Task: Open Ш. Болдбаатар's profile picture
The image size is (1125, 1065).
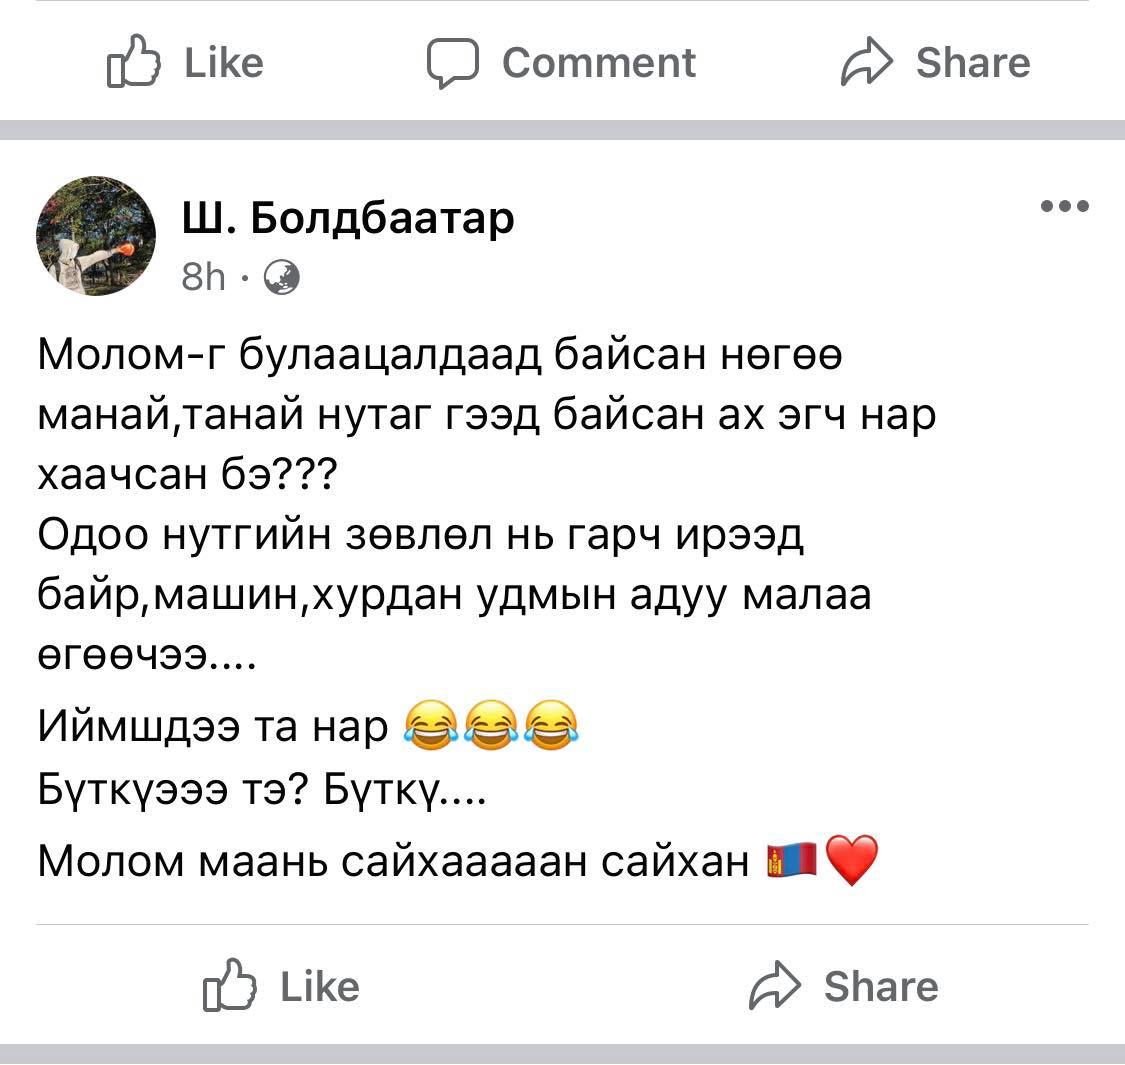Action: pyautogui.click(x=96, y=236)
